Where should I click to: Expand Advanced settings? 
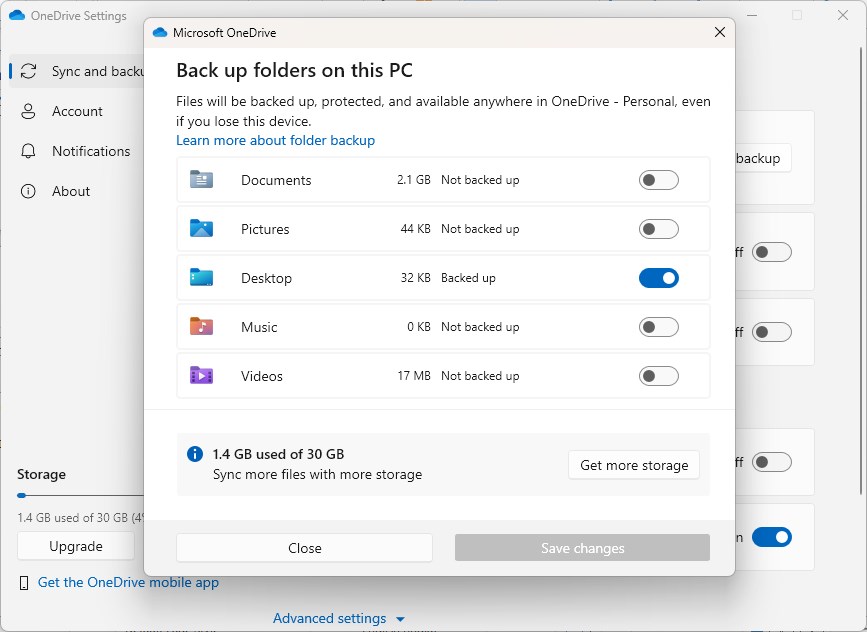pos(339,619)
